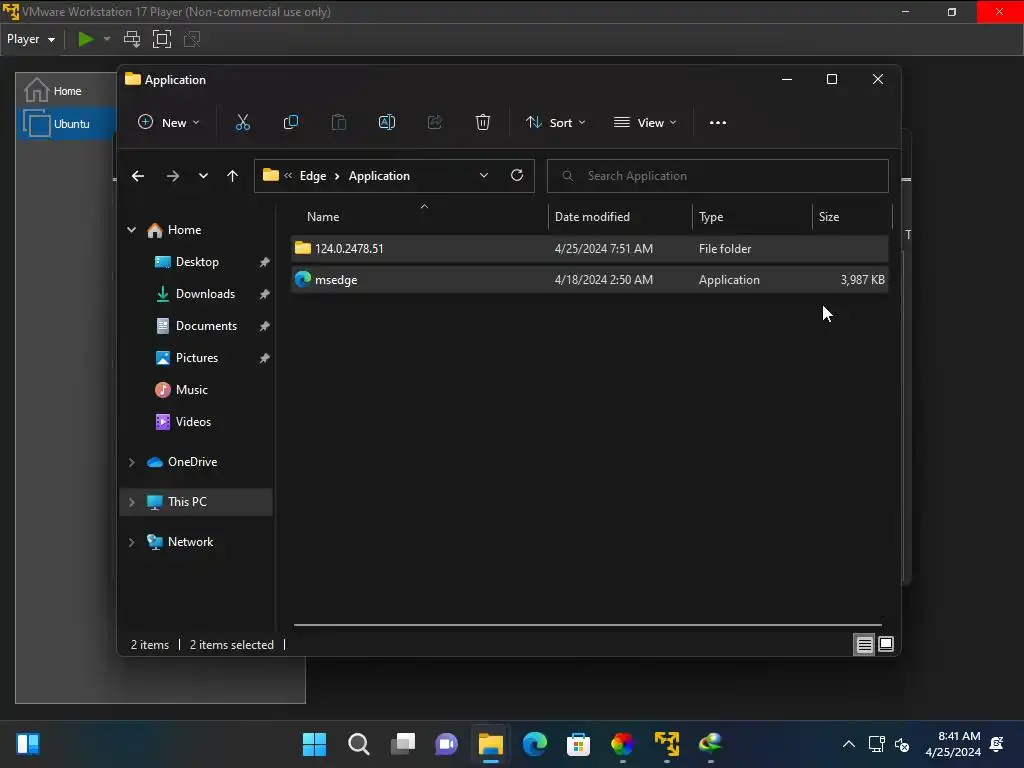Click Application in the breadcrumb path

(379, 176)
